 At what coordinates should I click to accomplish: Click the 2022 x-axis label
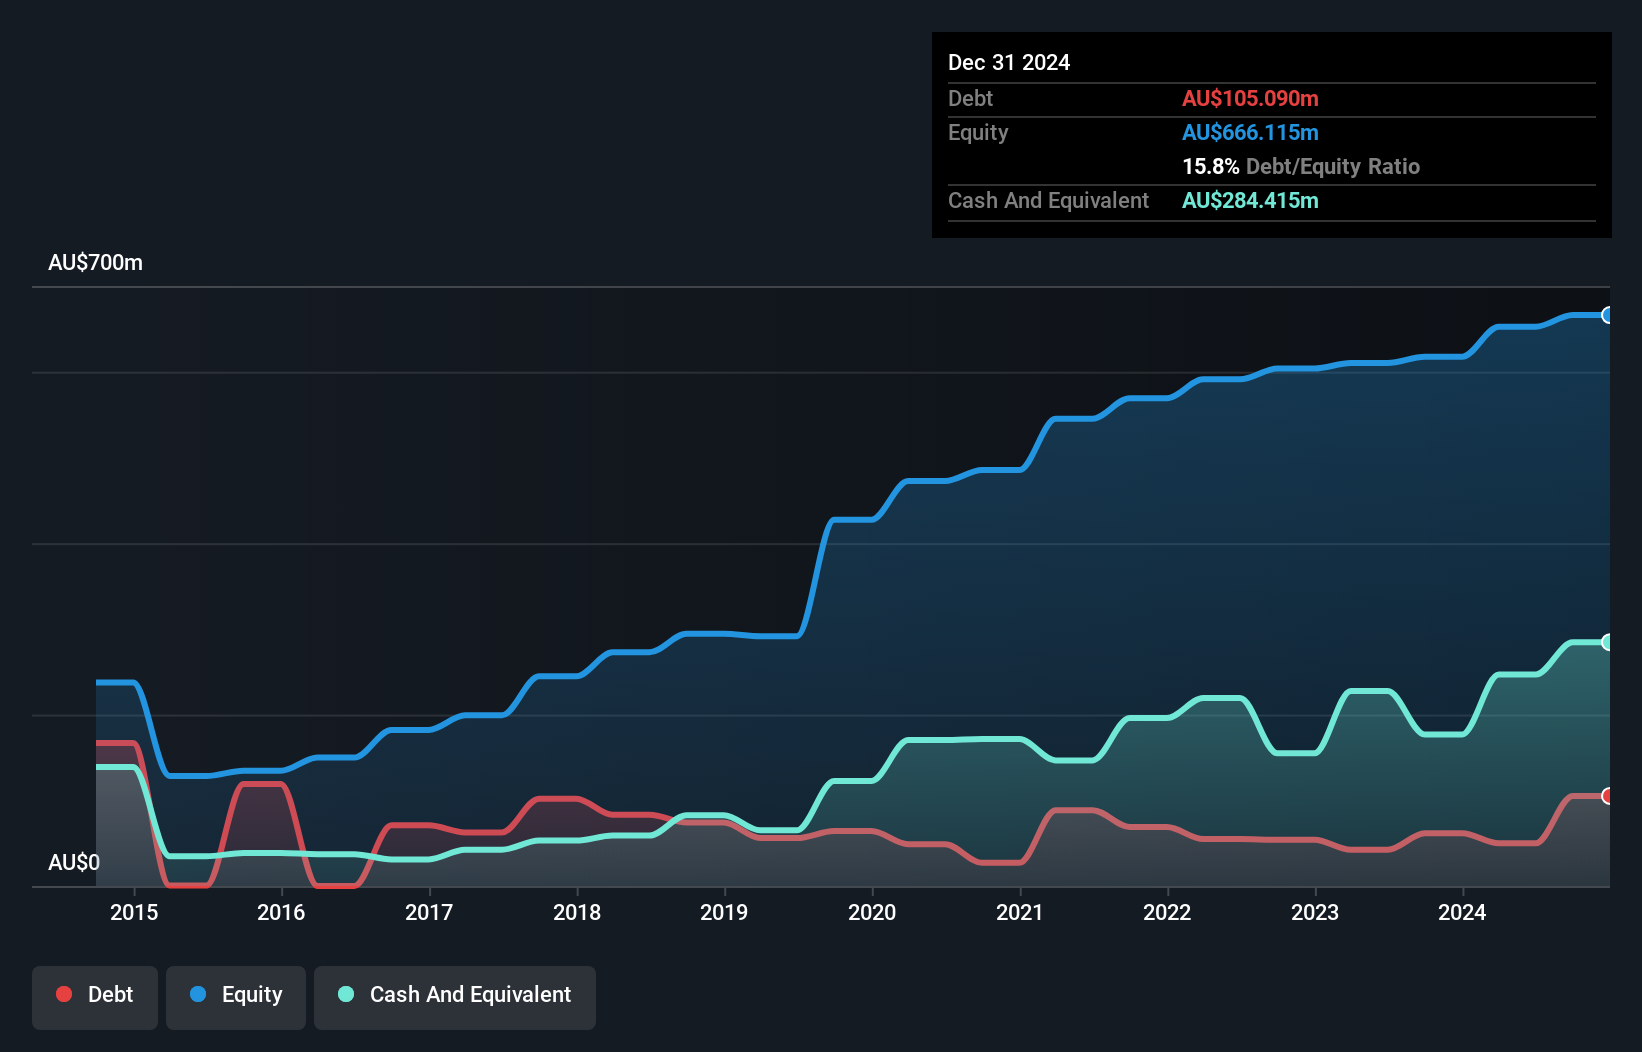[x=1167, y=912]
